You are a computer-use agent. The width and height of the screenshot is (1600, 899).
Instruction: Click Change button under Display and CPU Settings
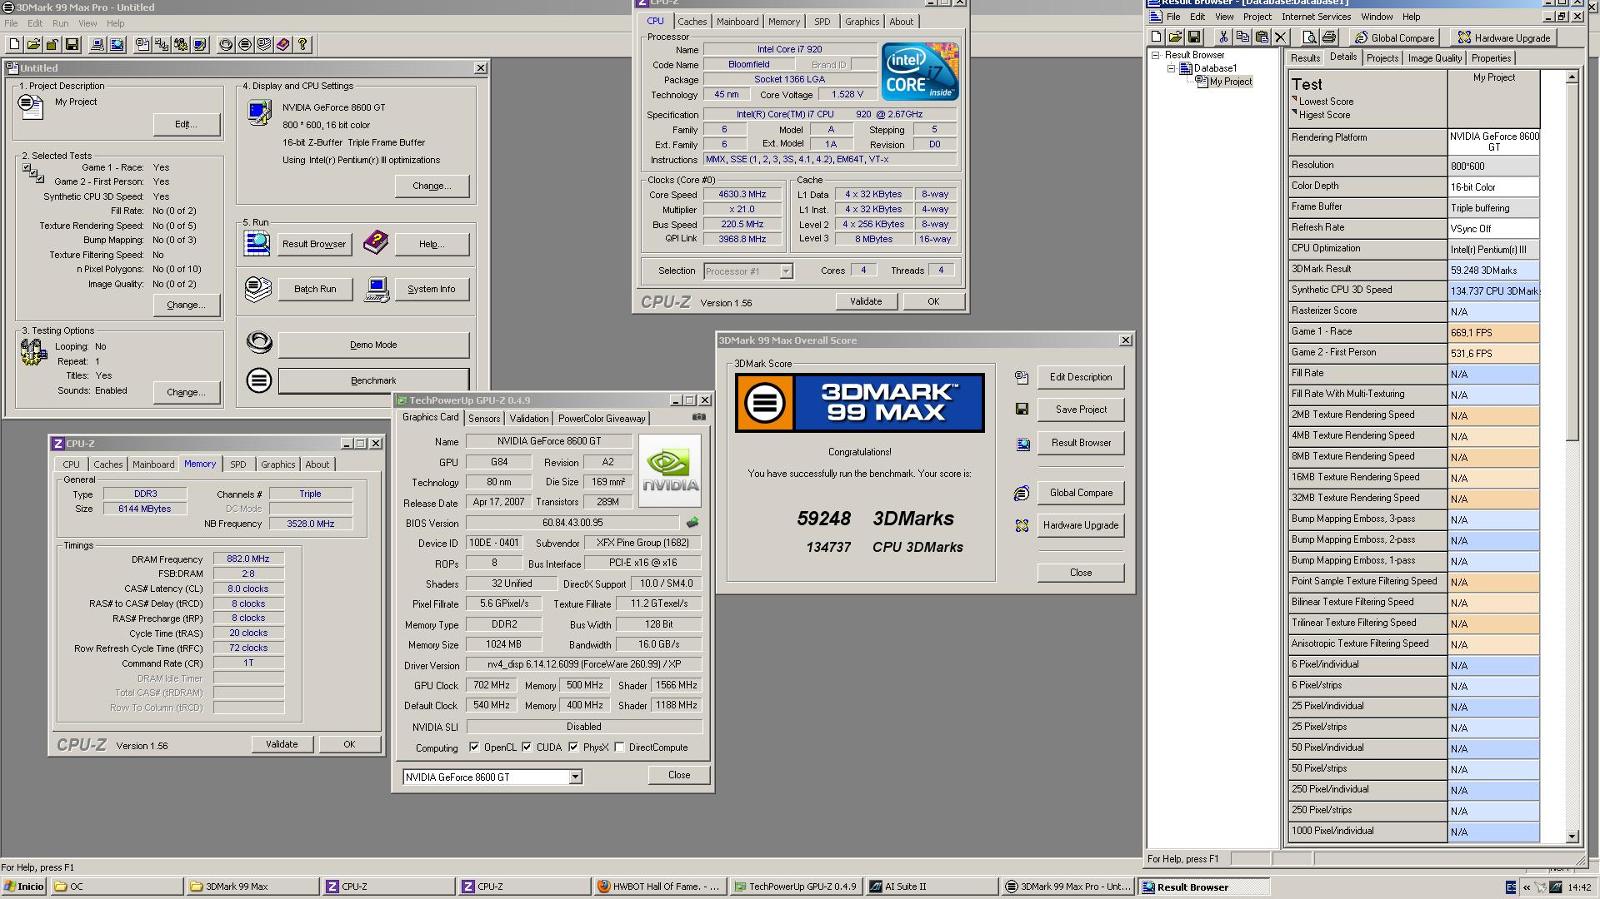click(432, 185)
